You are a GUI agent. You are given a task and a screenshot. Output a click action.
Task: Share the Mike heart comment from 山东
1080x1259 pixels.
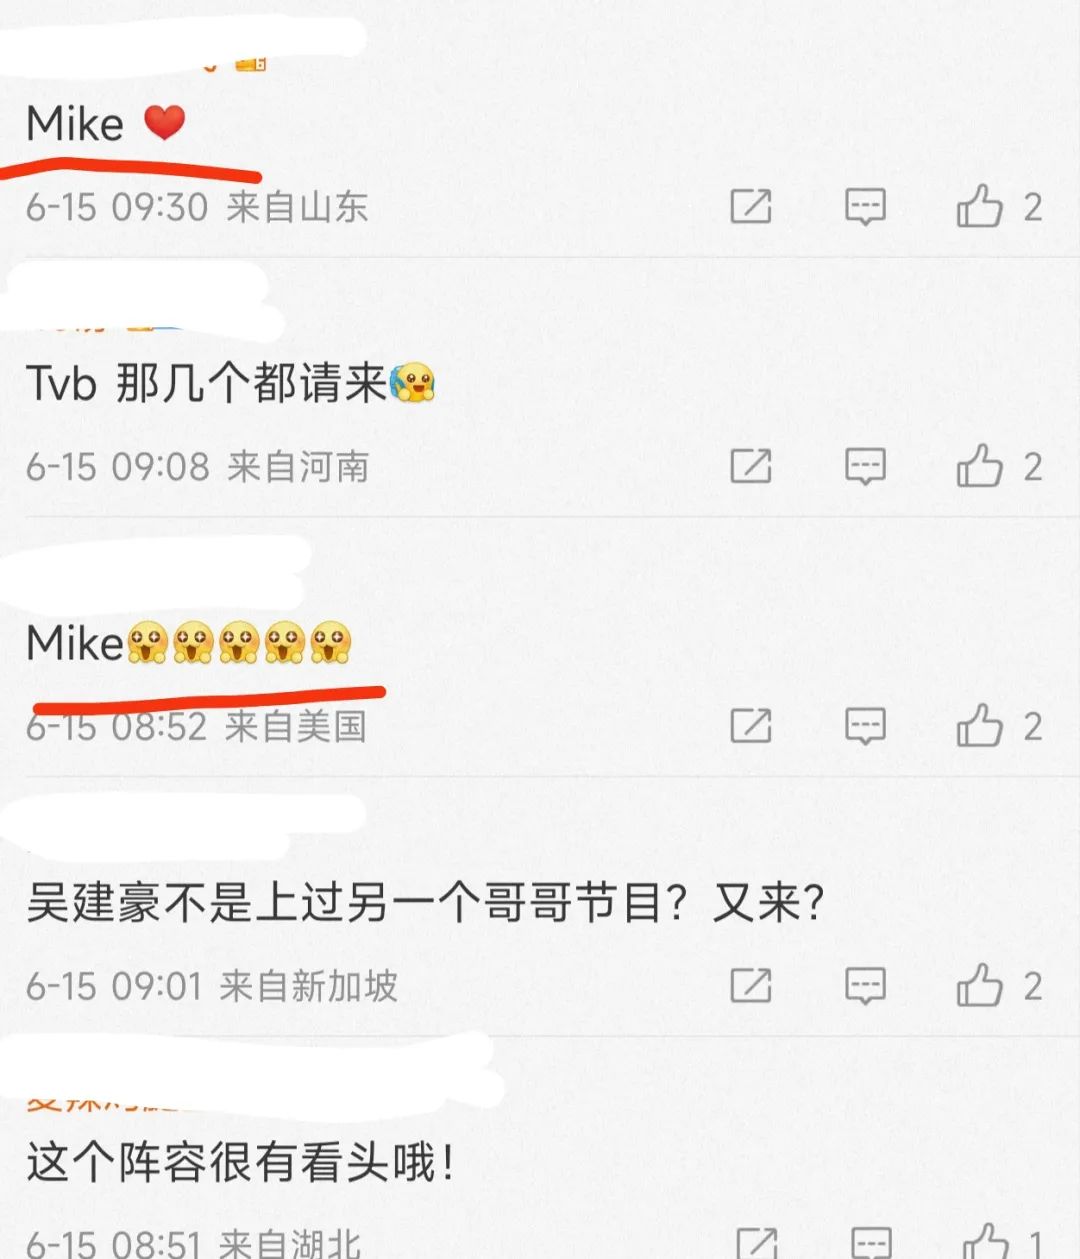tap(751, 207)
